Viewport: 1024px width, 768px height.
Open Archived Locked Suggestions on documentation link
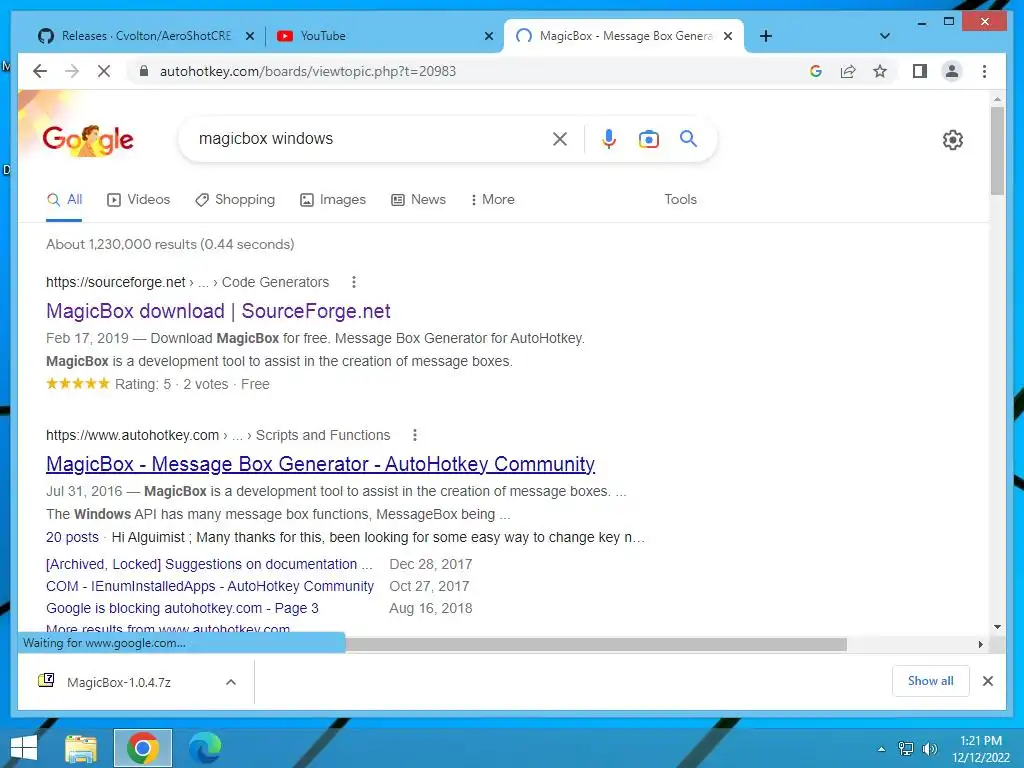(x=209, y=564)
